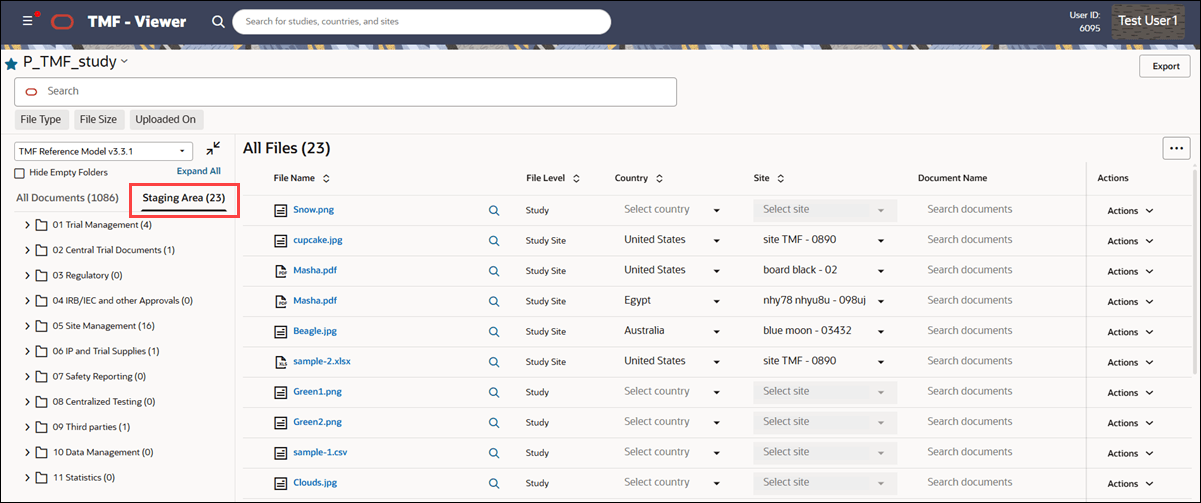Open the P_TMF_study study dropdown chevron

125,62
